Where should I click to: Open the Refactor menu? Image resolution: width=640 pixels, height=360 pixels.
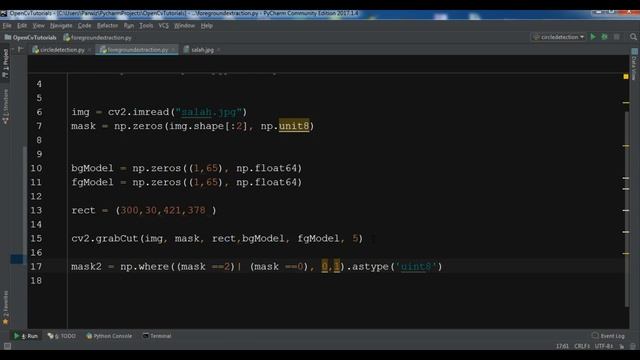(107, 26)
